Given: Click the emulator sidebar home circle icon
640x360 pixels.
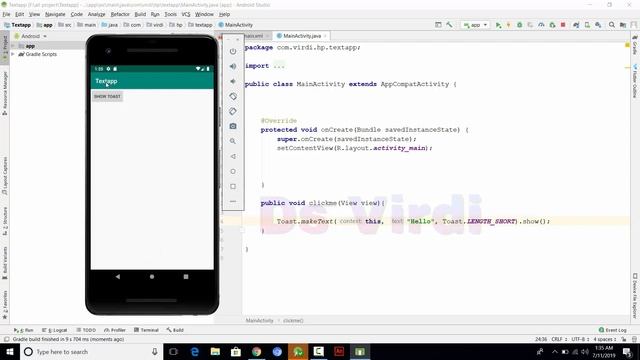Looking at the screenshot, I should (x=233, y=171).
